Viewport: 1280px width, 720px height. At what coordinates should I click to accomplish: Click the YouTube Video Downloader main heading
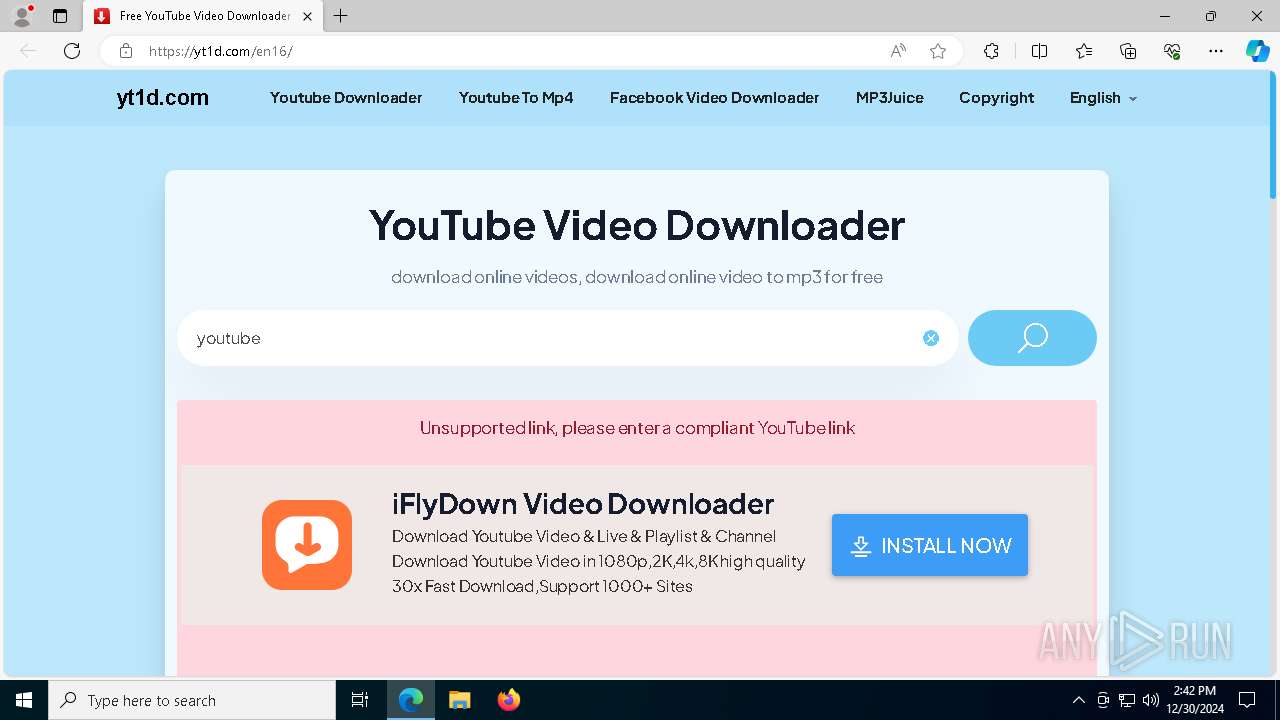click(637, 225)
